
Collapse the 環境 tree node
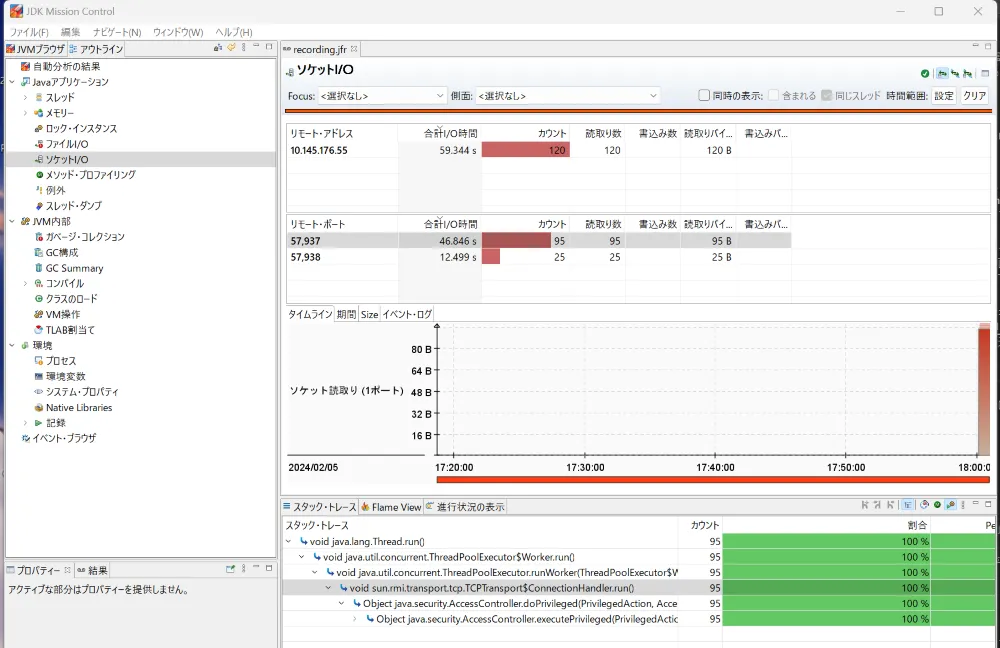(12, 345)
